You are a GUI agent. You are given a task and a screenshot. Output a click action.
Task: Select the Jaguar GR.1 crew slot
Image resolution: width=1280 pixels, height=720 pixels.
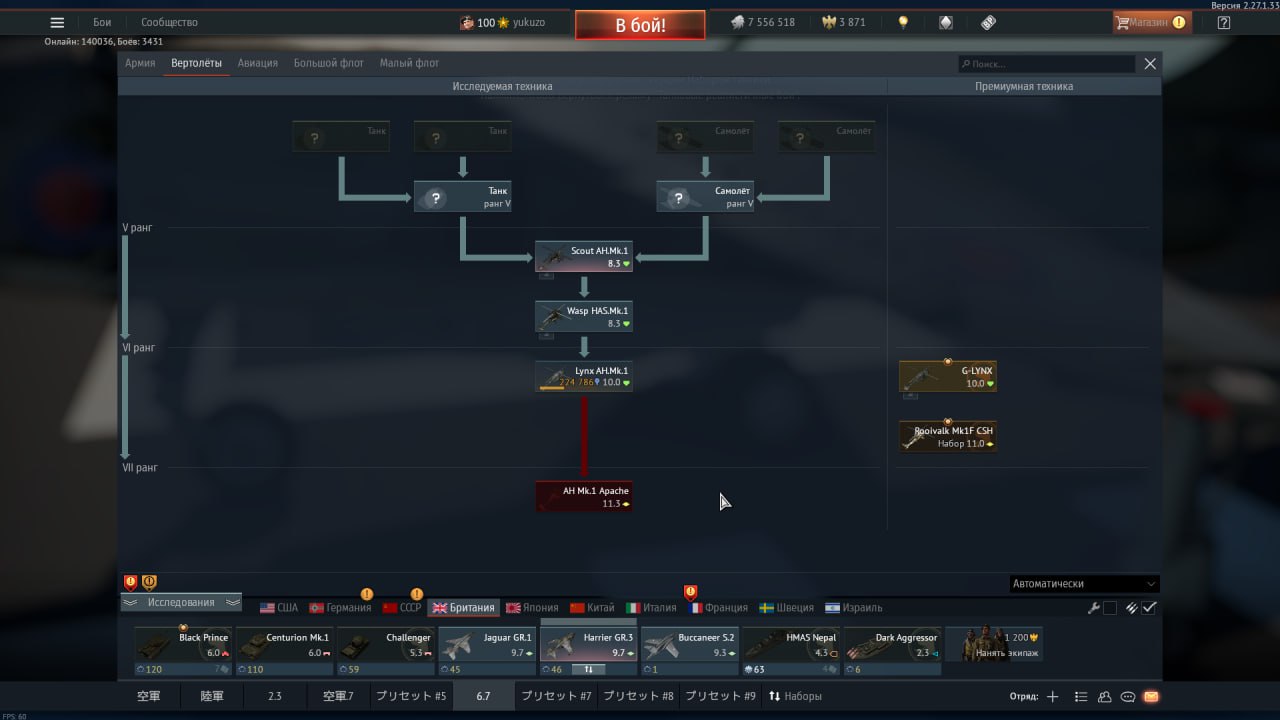coord(488,651)
